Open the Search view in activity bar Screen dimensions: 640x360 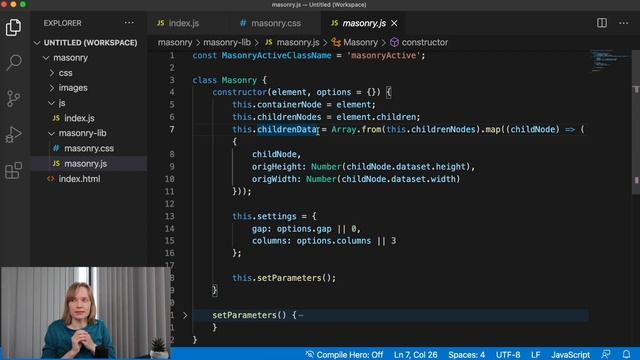click(x=13, y=62)
